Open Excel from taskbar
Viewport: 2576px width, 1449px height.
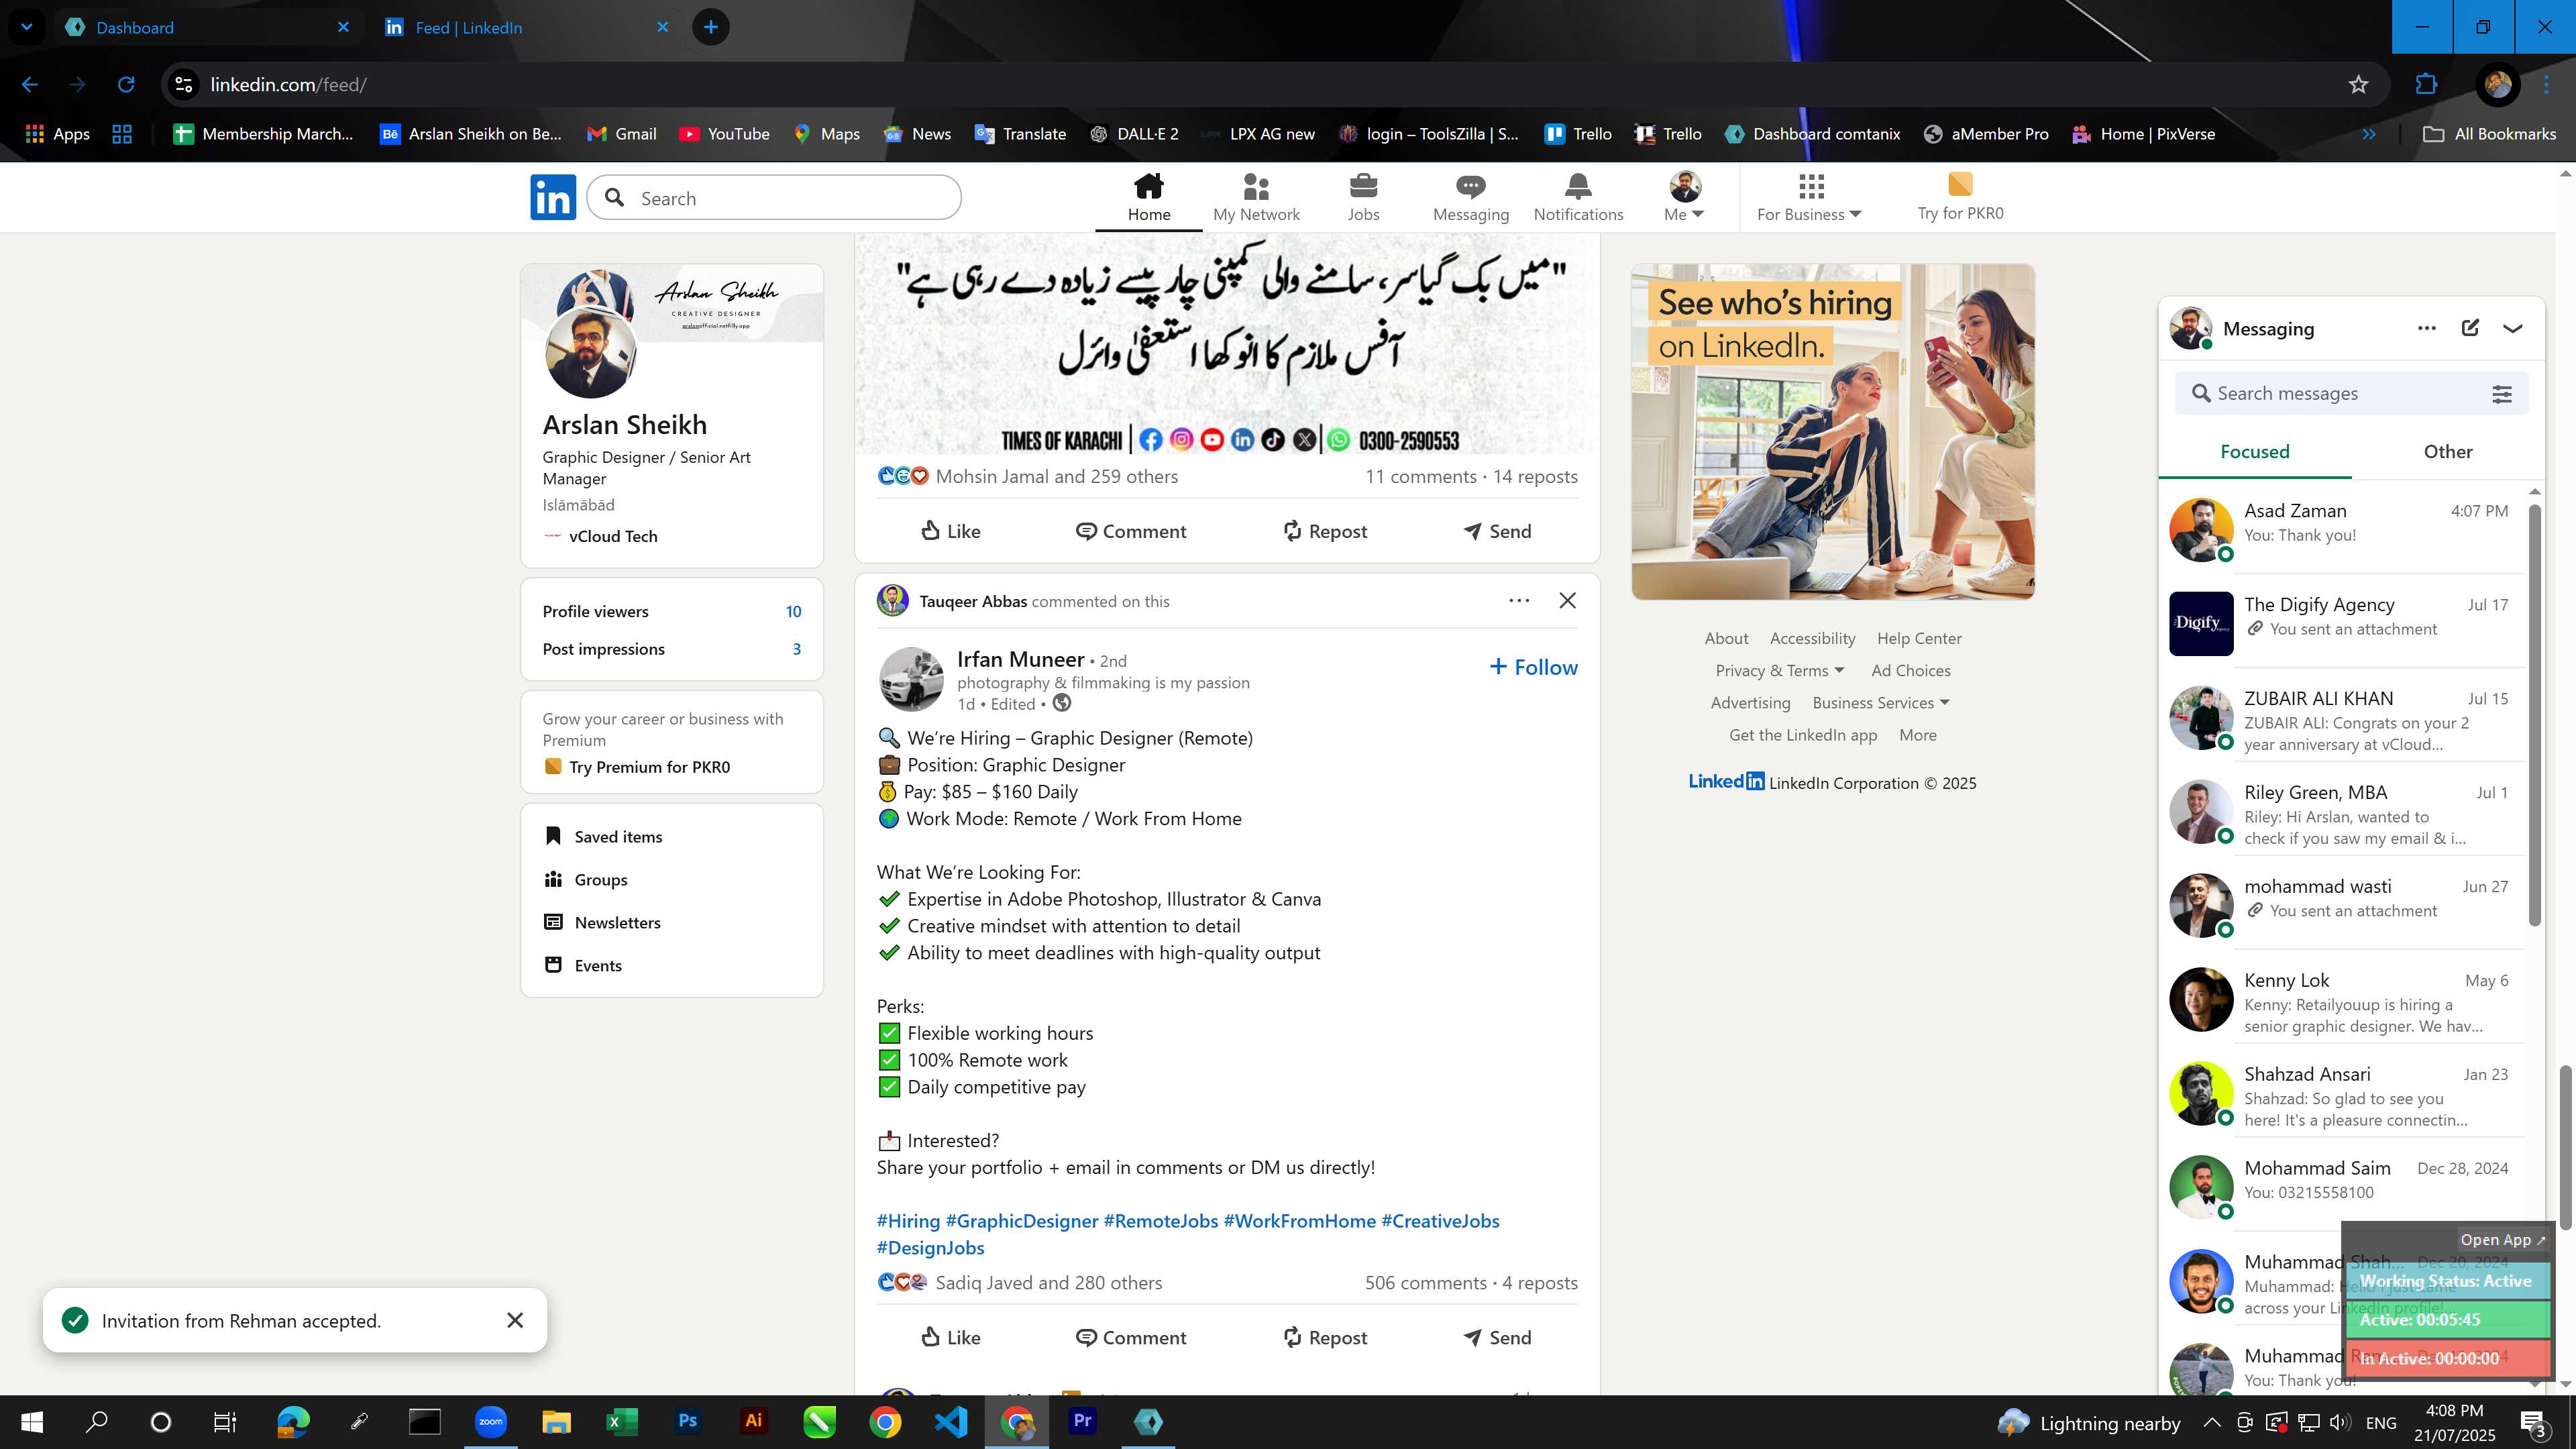pos(621,1421)
